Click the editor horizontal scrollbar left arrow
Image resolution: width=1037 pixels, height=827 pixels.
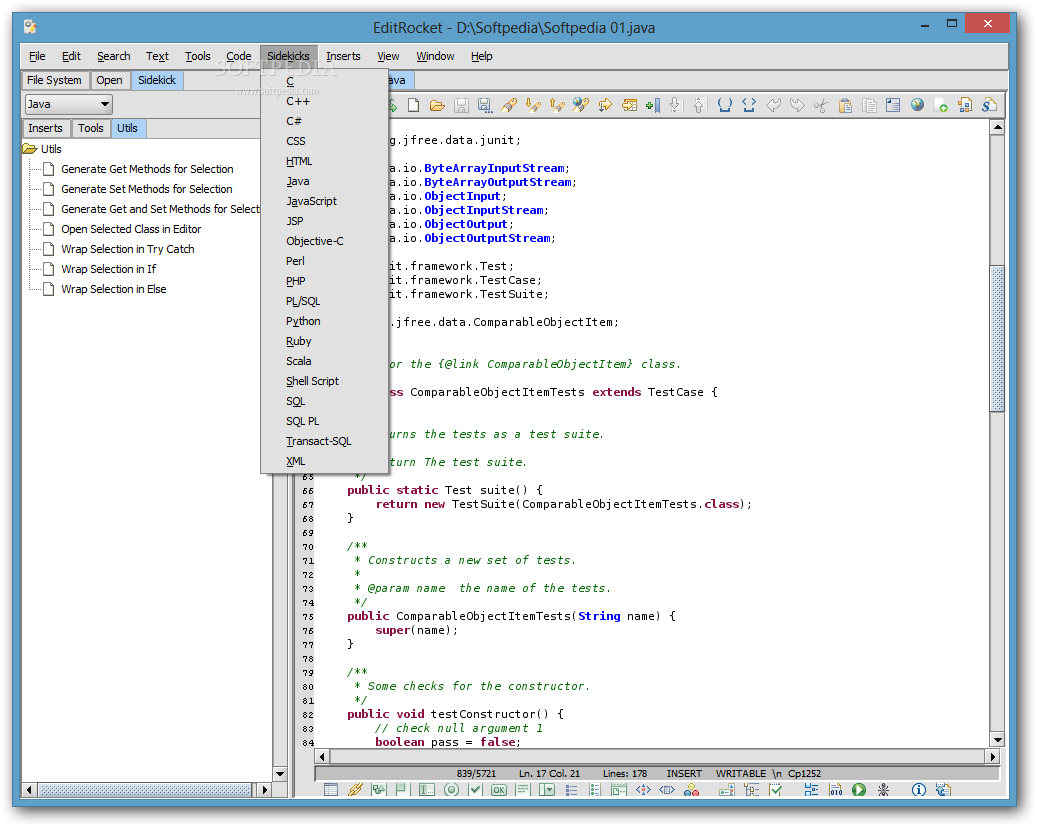point(322,756)
